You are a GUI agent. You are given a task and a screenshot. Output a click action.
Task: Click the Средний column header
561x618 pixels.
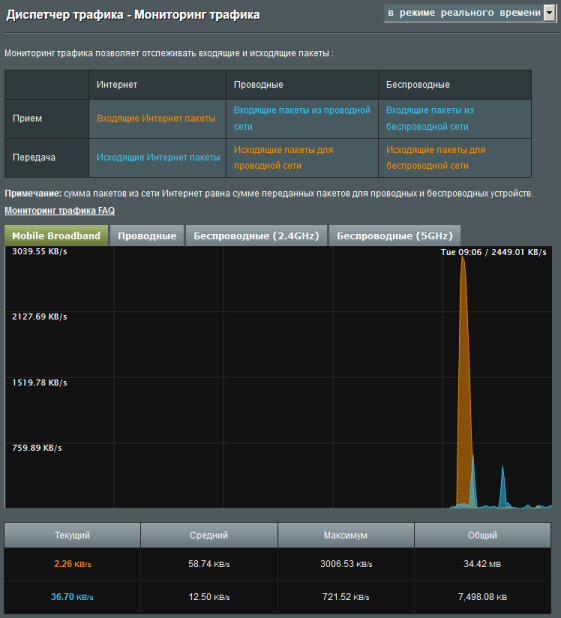point(209,535)
